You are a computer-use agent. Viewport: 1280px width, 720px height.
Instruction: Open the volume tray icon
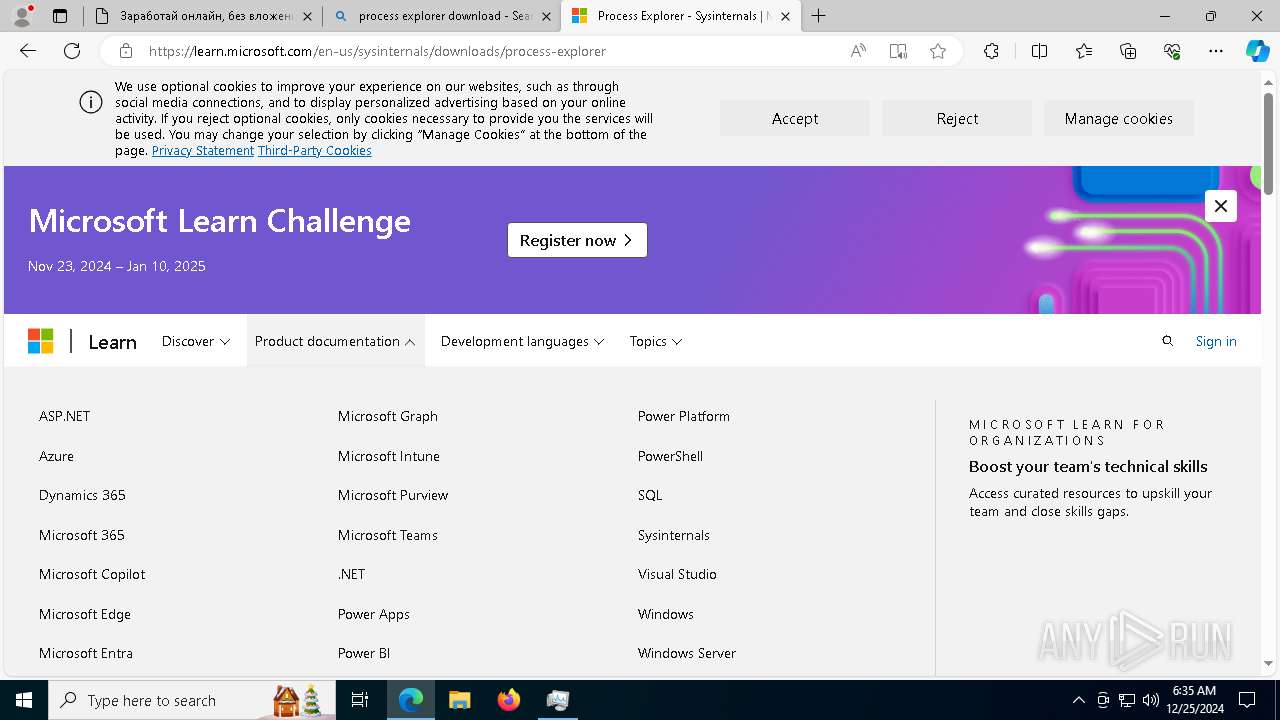(x=1151, y=700)
